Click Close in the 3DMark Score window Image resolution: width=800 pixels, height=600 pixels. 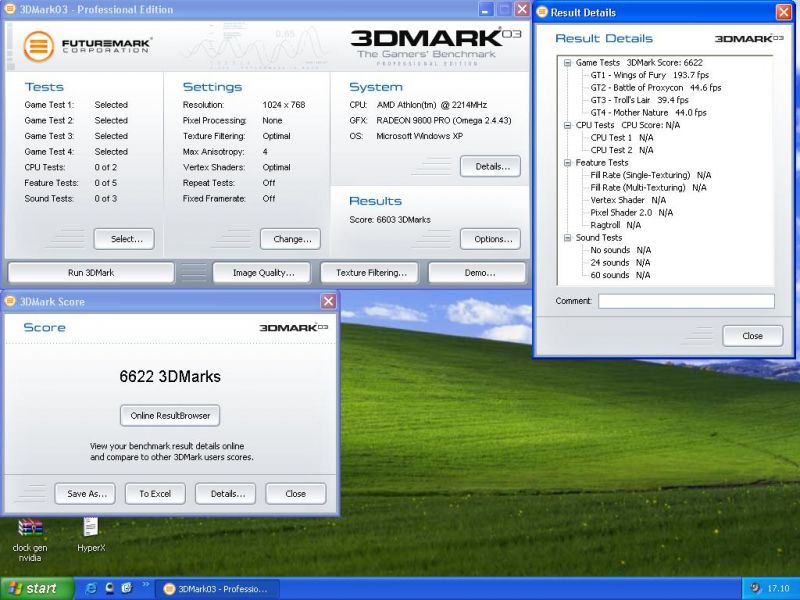[296, 493]
